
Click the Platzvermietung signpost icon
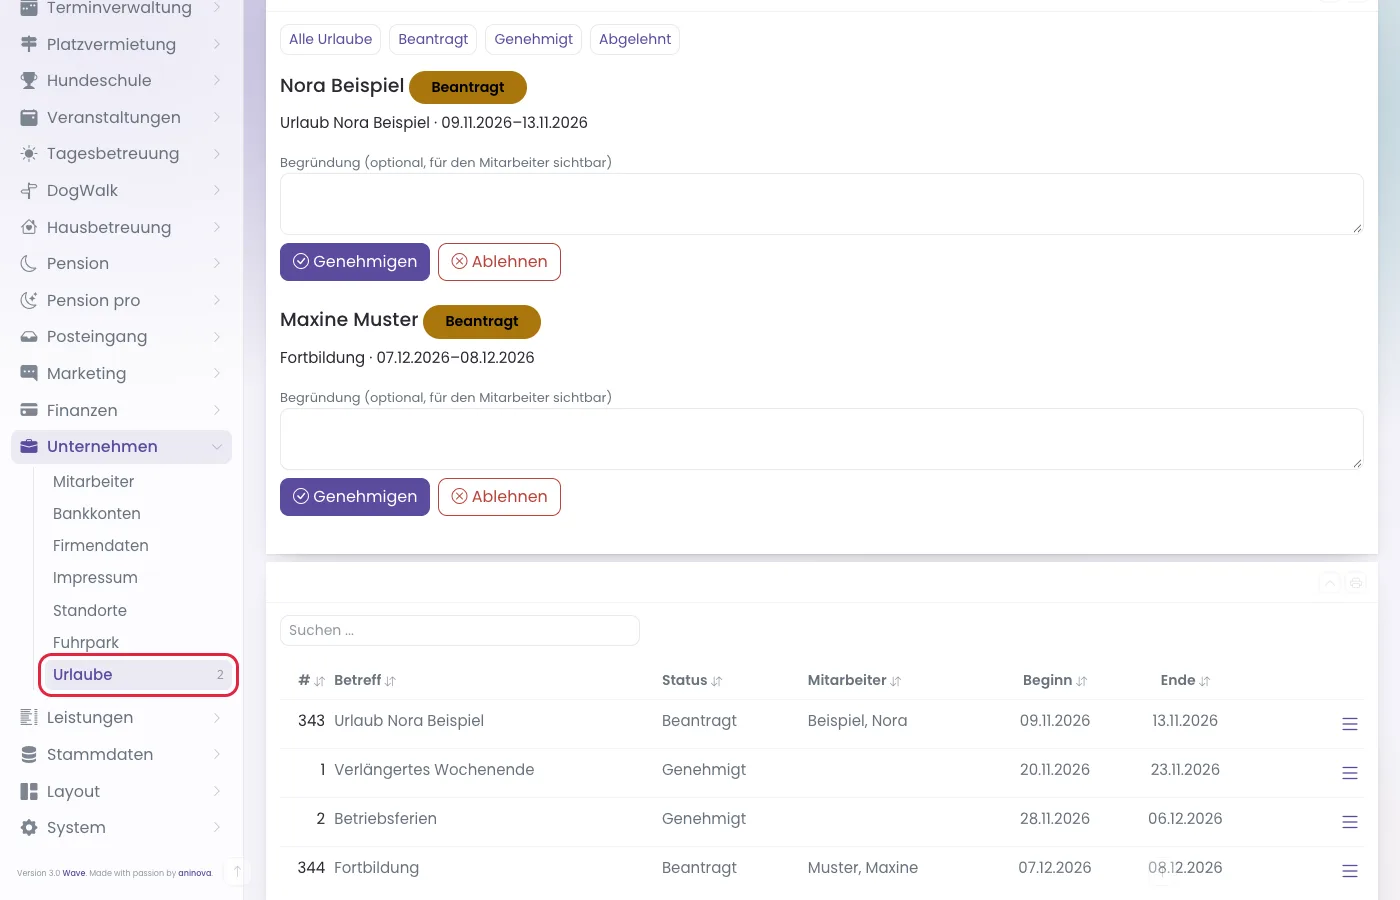tap(29, 44)
